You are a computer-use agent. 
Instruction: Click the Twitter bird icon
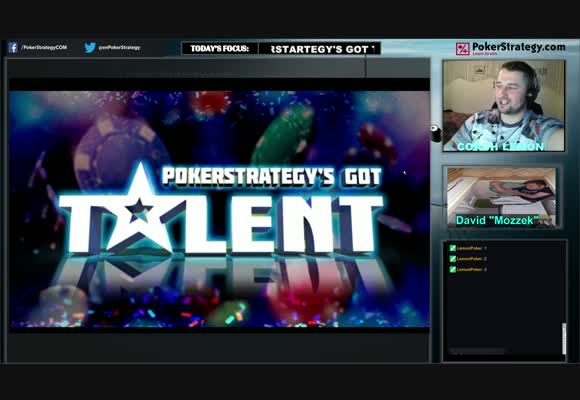[90, 47]
